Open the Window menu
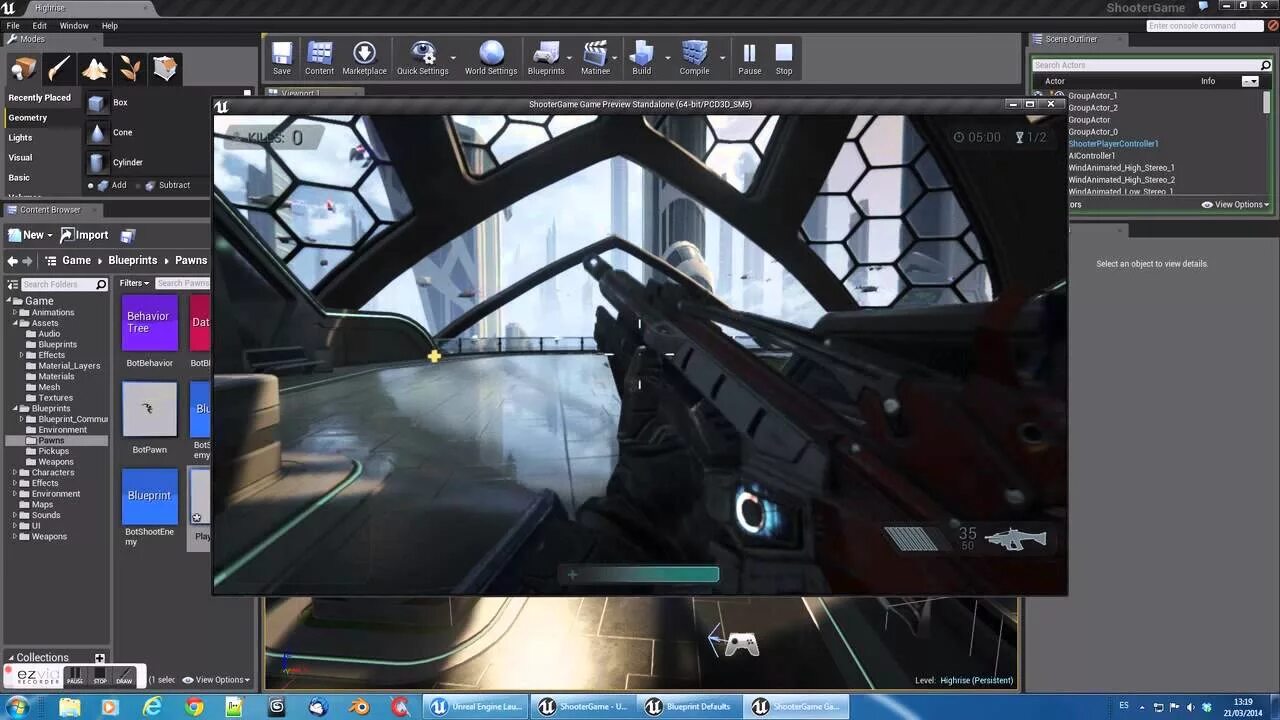Viewport: 1280px width, 720px height. point(74,25)
